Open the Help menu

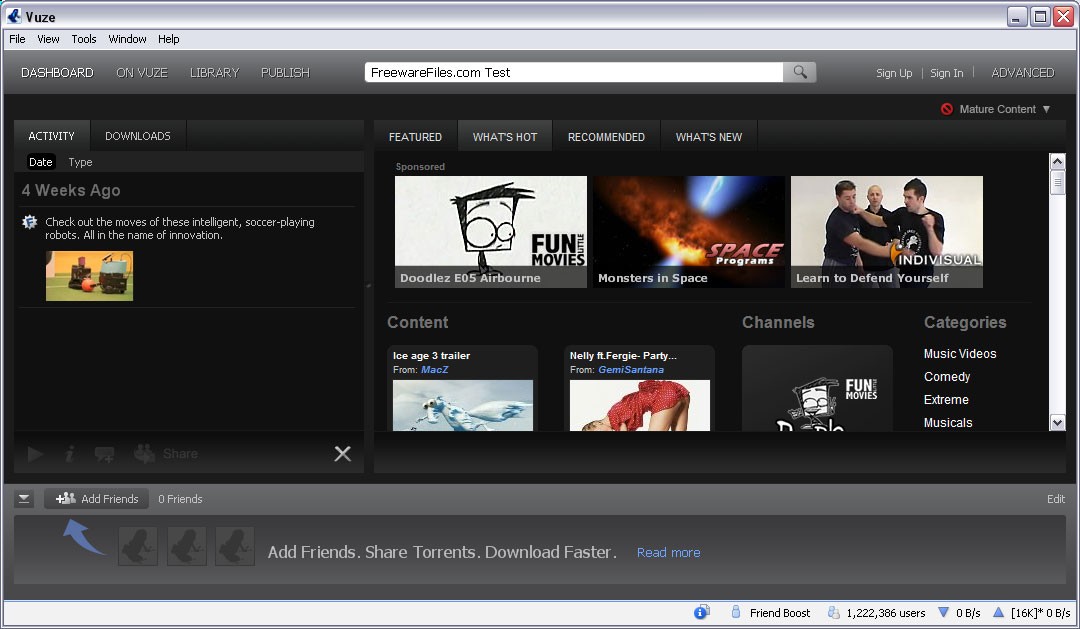click(x=169, y=39)
